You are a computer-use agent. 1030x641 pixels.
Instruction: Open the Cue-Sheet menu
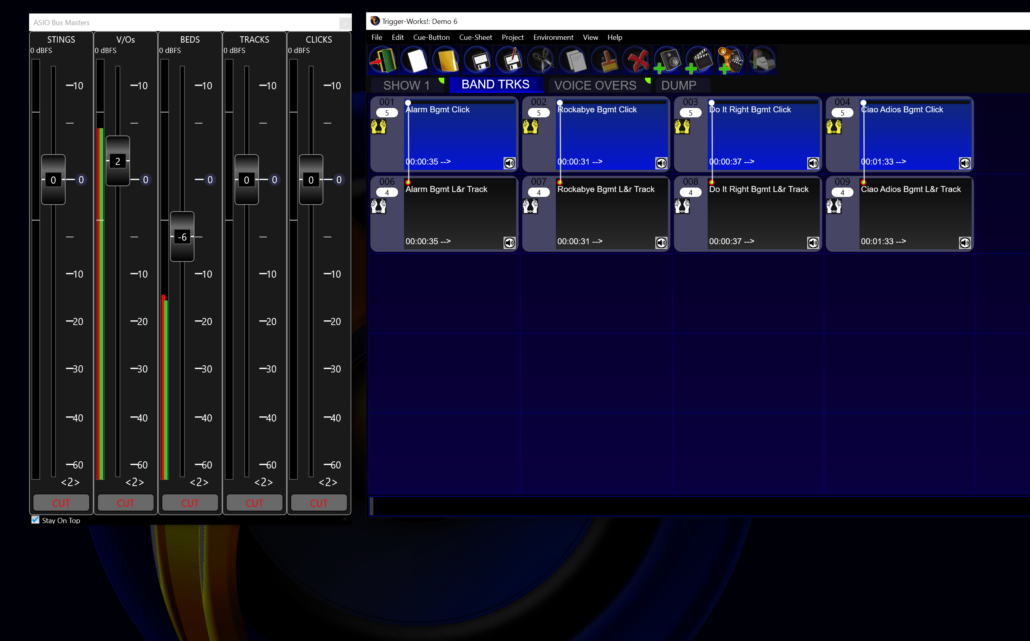pyautogui.click(x=476, y=37)
